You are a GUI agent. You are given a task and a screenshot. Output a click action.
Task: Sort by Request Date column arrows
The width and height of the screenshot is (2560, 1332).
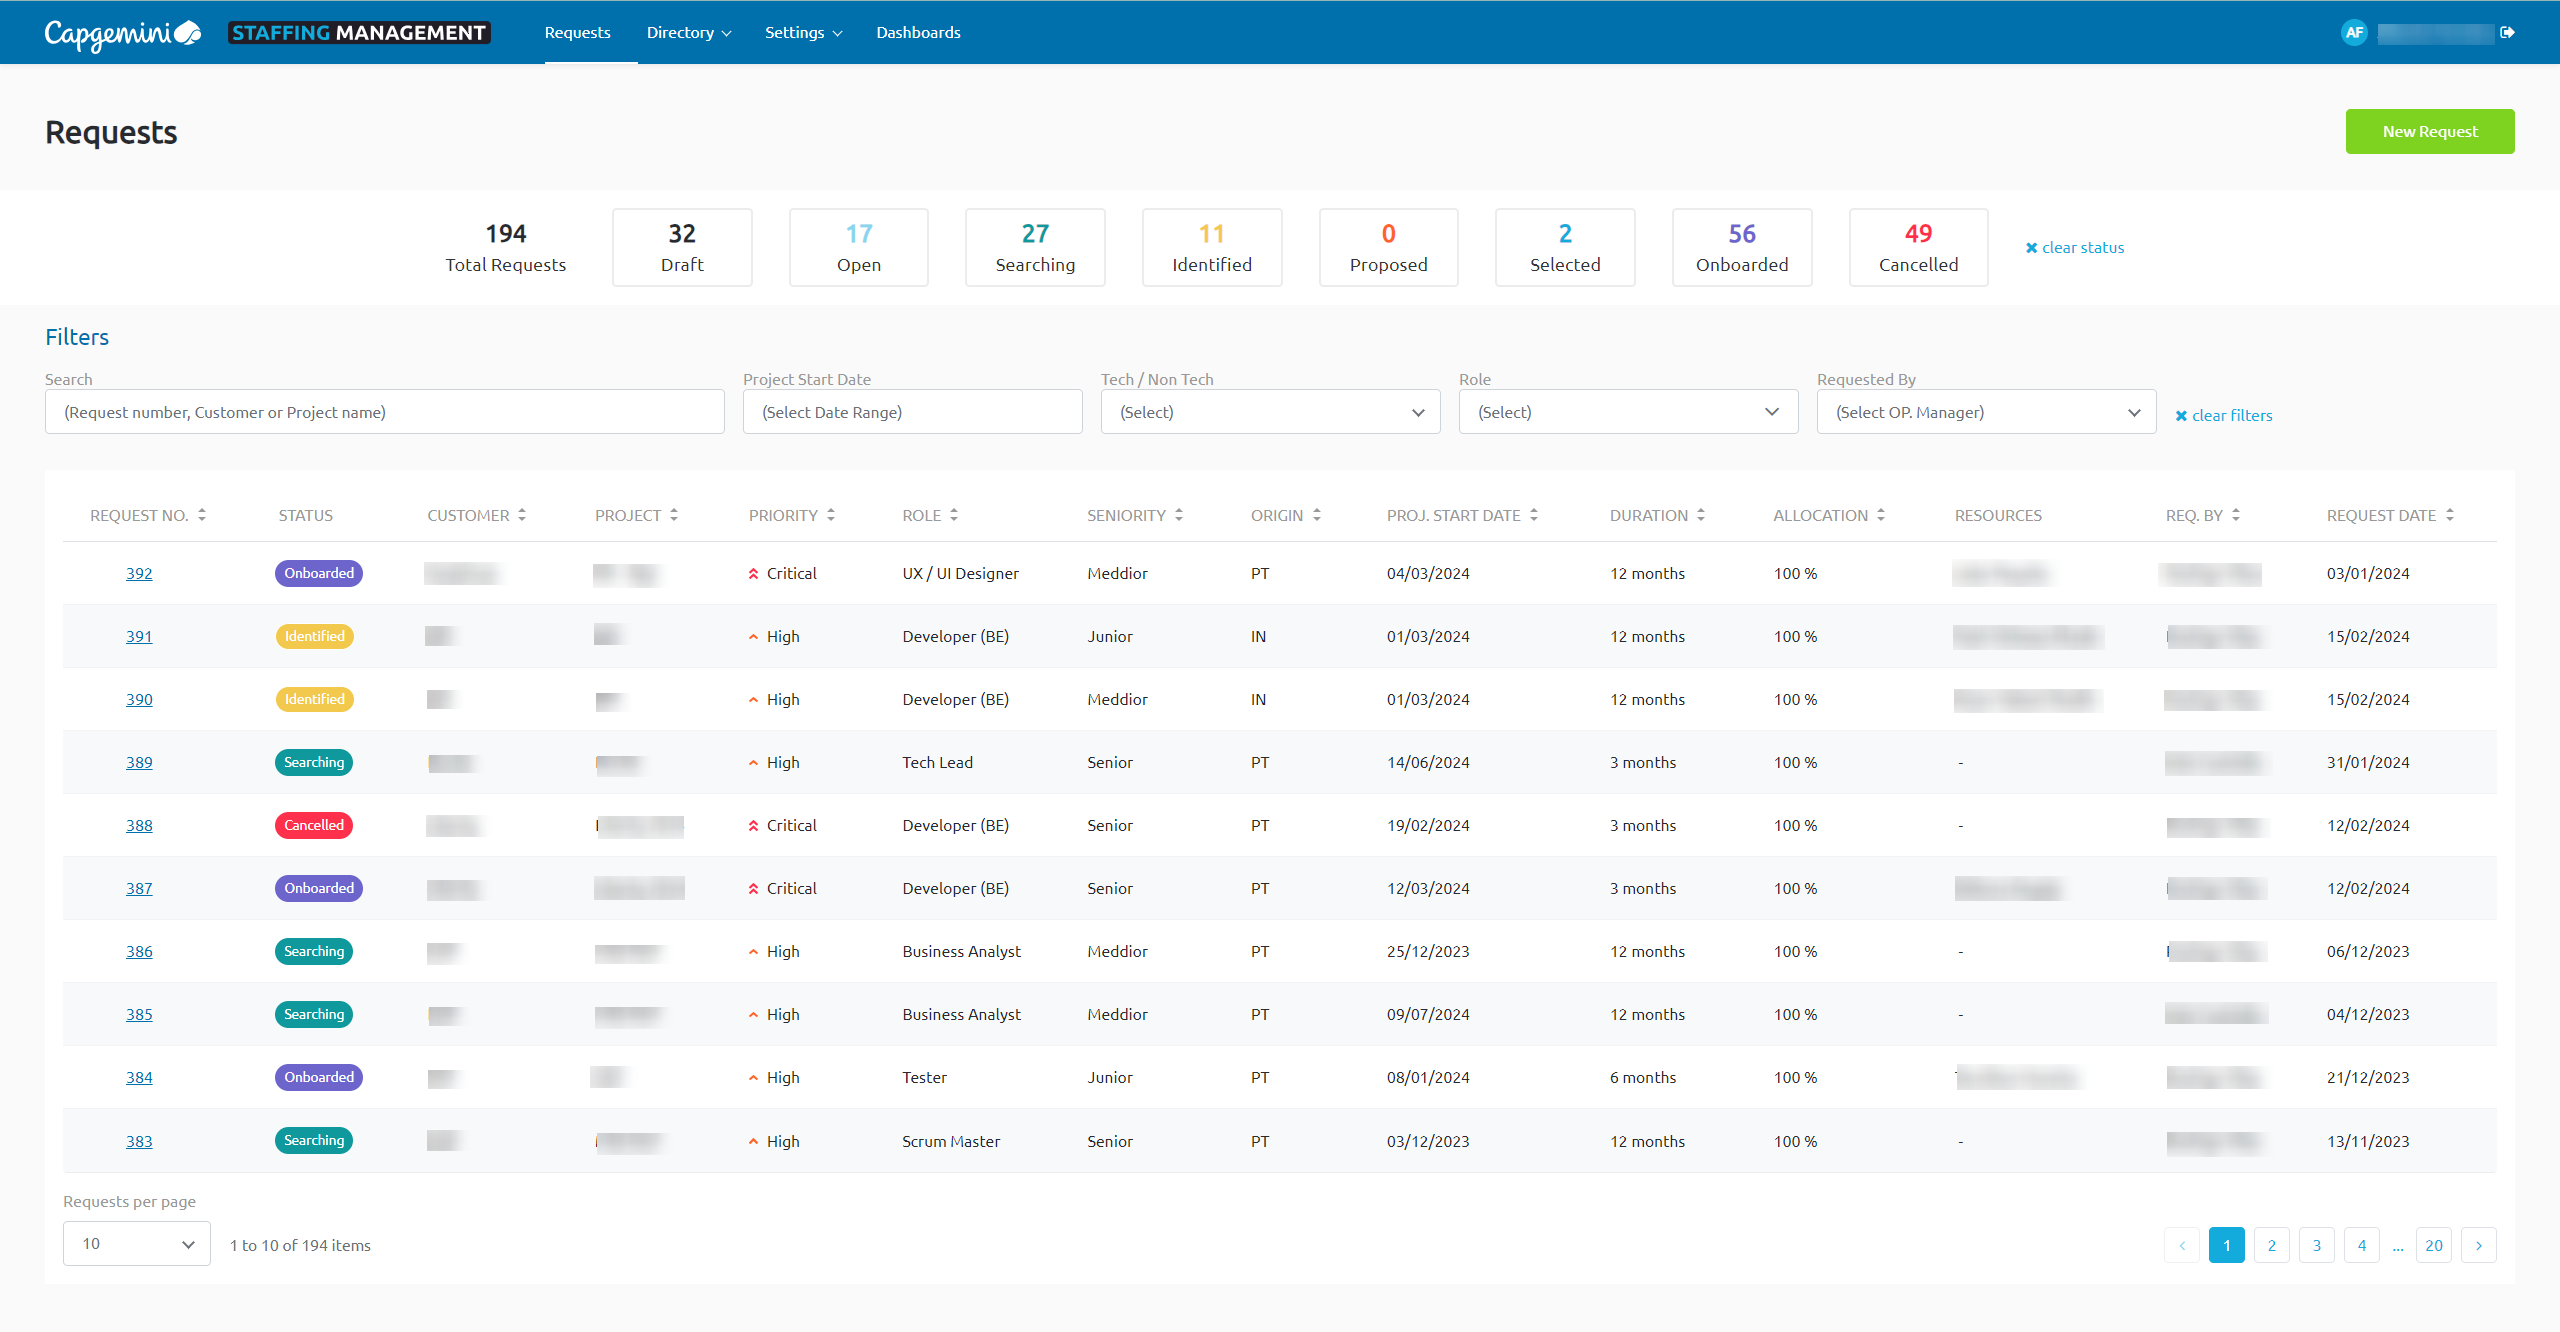(2450, 515)
